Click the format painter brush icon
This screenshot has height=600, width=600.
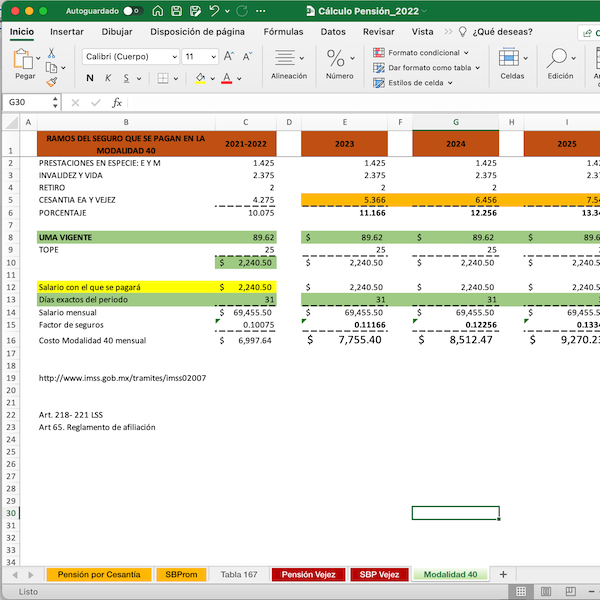[x=52, y=83]
